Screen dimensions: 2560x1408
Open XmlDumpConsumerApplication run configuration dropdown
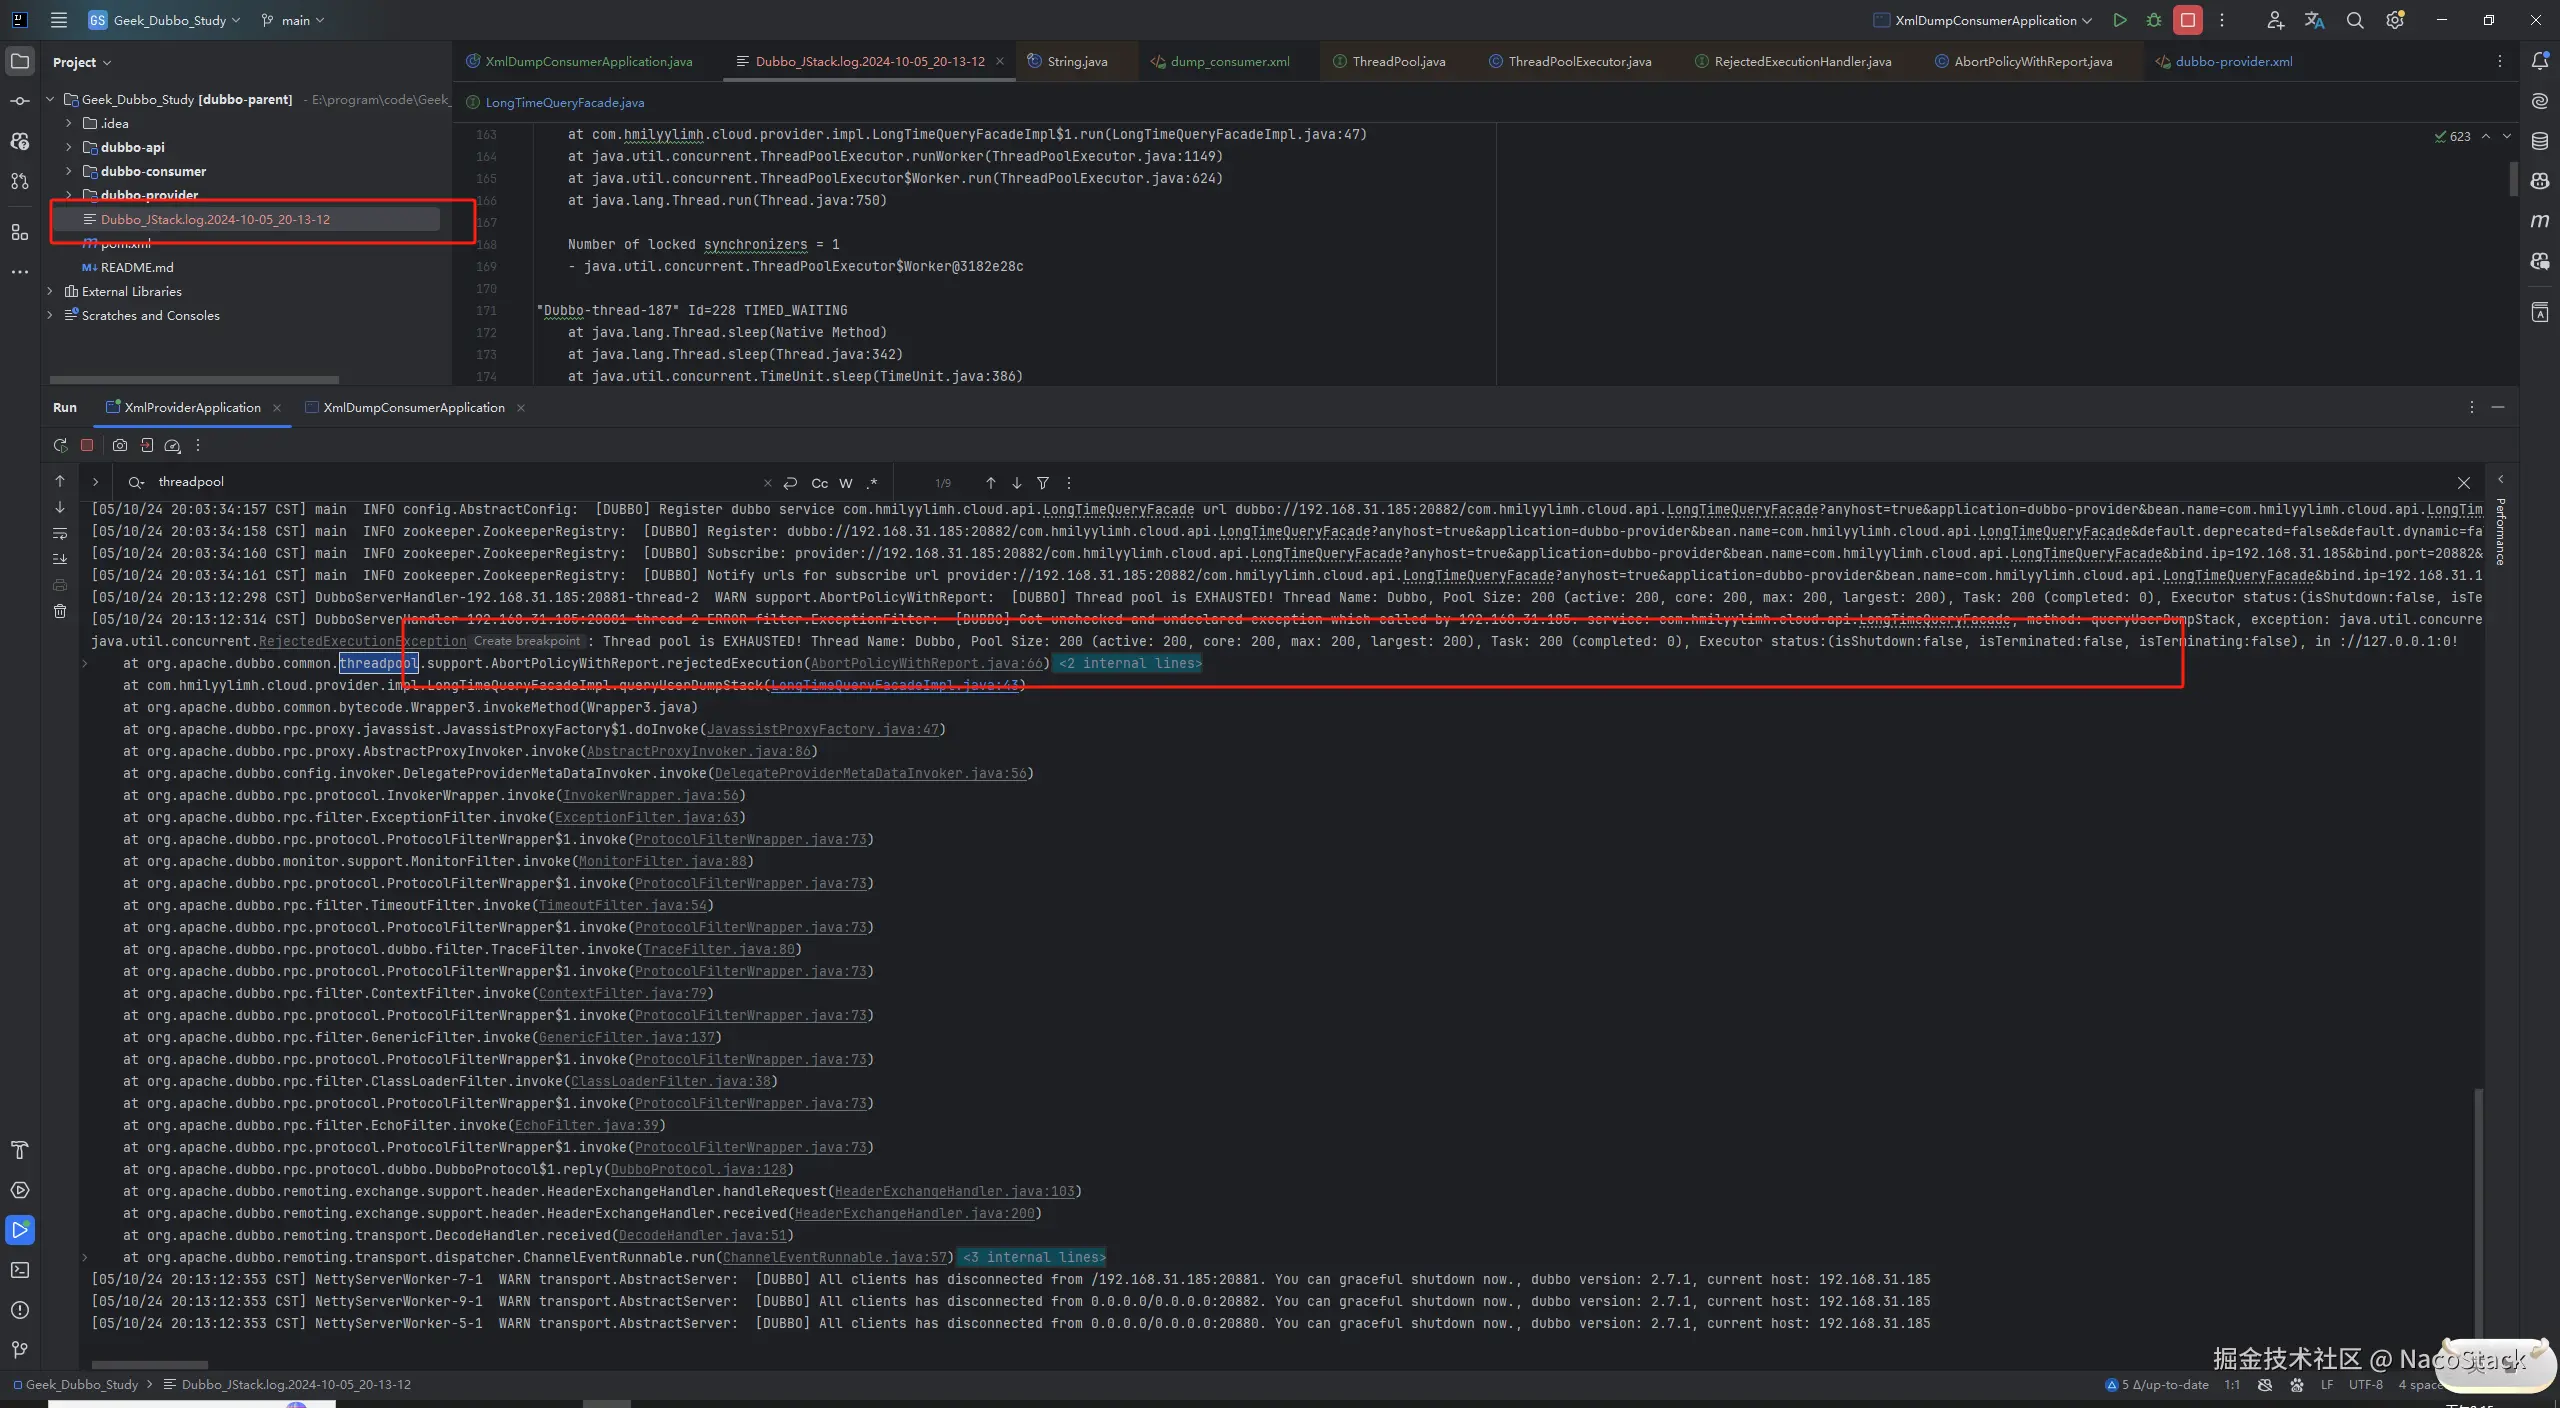click(1983, 20)
